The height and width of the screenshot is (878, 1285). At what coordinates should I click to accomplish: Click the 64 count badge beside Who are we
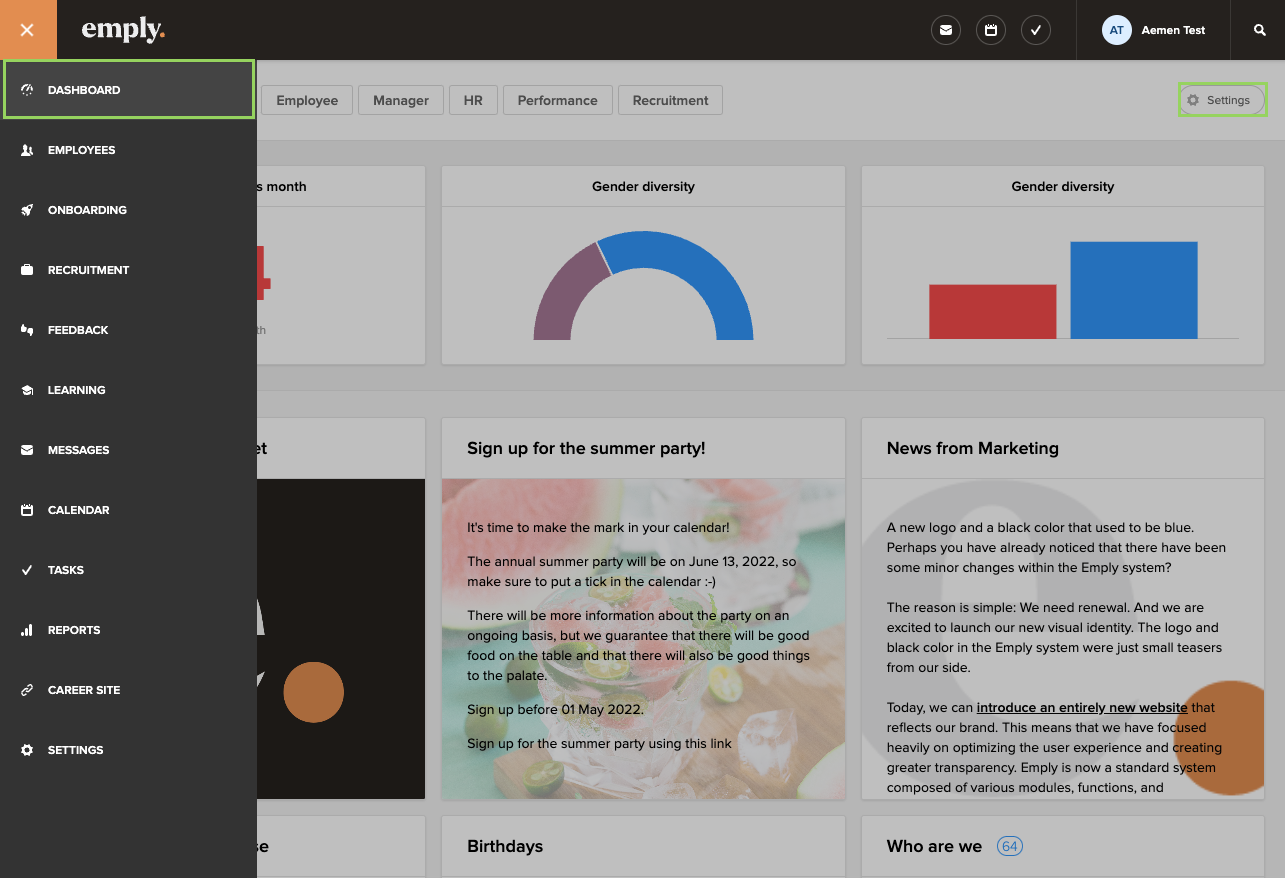click(x=1009, y=846)
